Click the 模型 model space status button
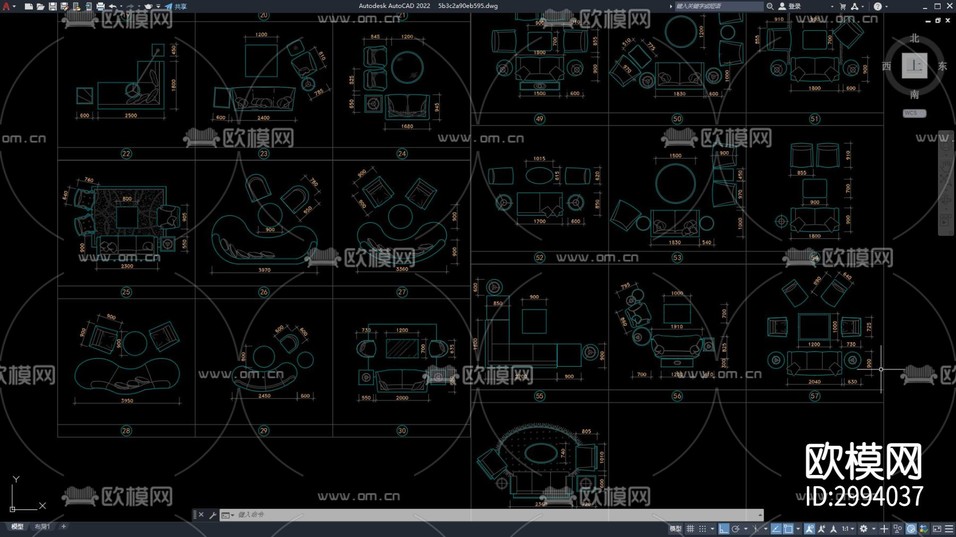Viewport: 956px width, 537px height. coord(676,528)
